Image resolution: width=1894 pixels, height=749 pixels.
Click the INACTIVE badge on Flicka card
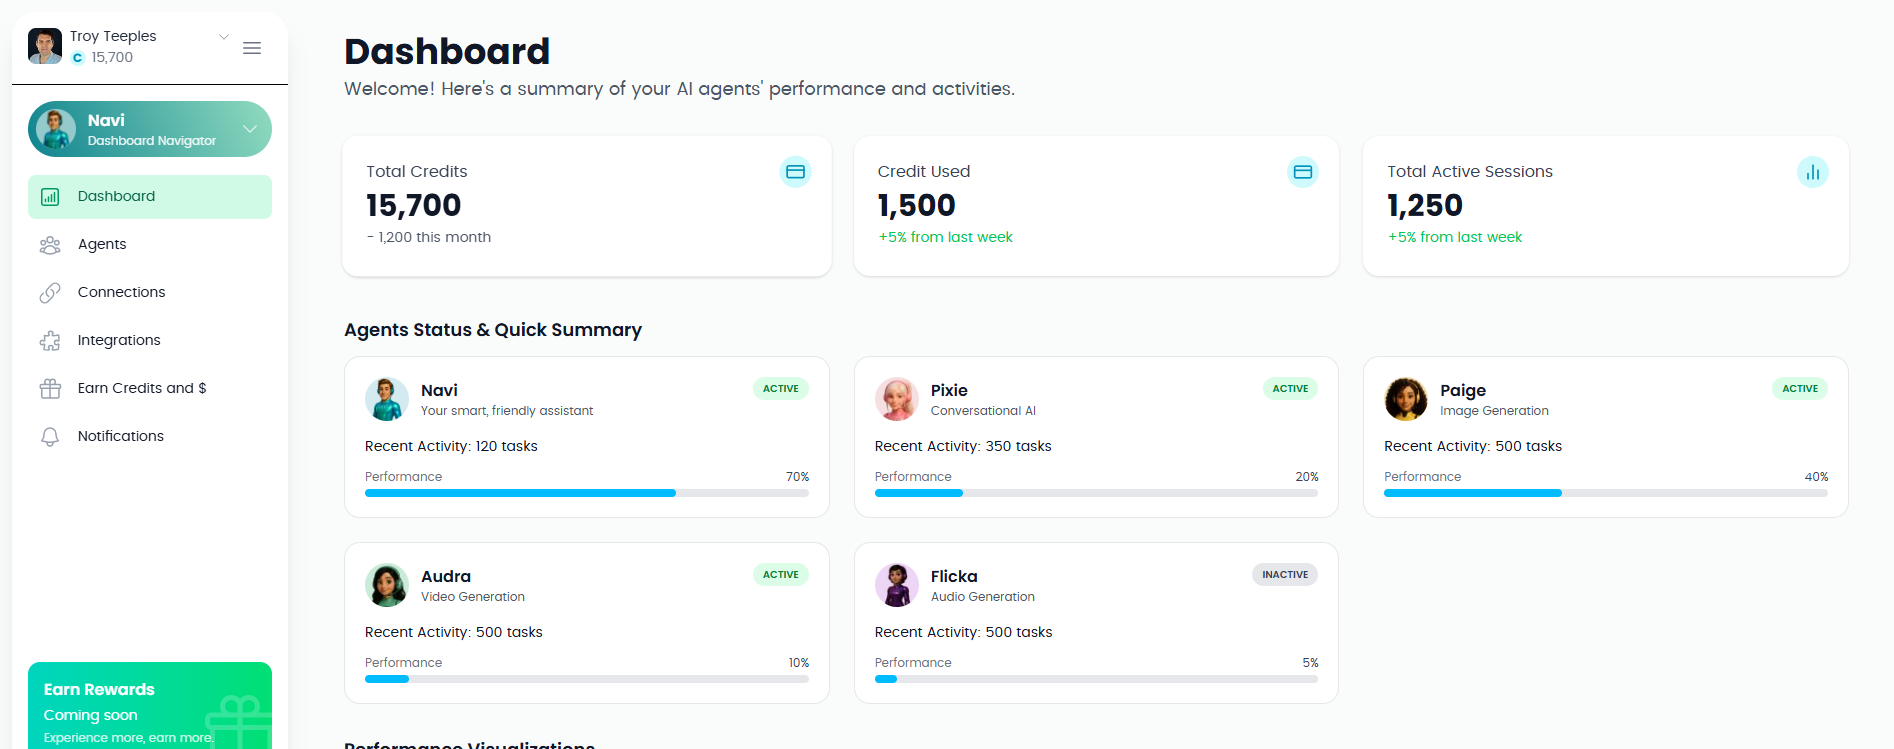click(1285, 575)
